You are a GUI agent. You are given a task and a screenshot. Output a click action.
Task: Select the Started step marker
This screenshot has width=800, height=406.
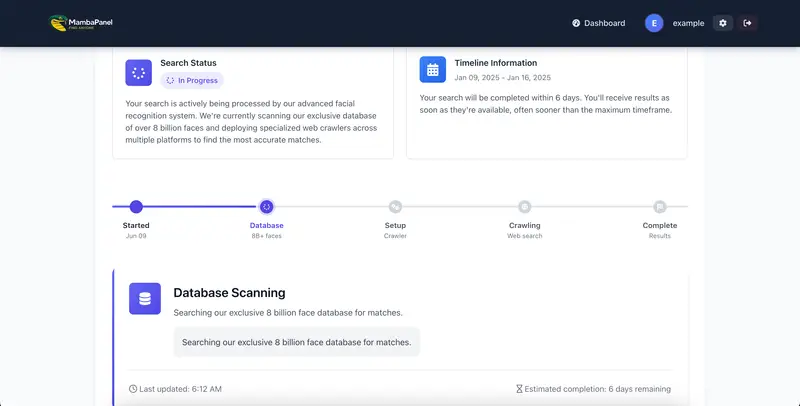point(136,207)
